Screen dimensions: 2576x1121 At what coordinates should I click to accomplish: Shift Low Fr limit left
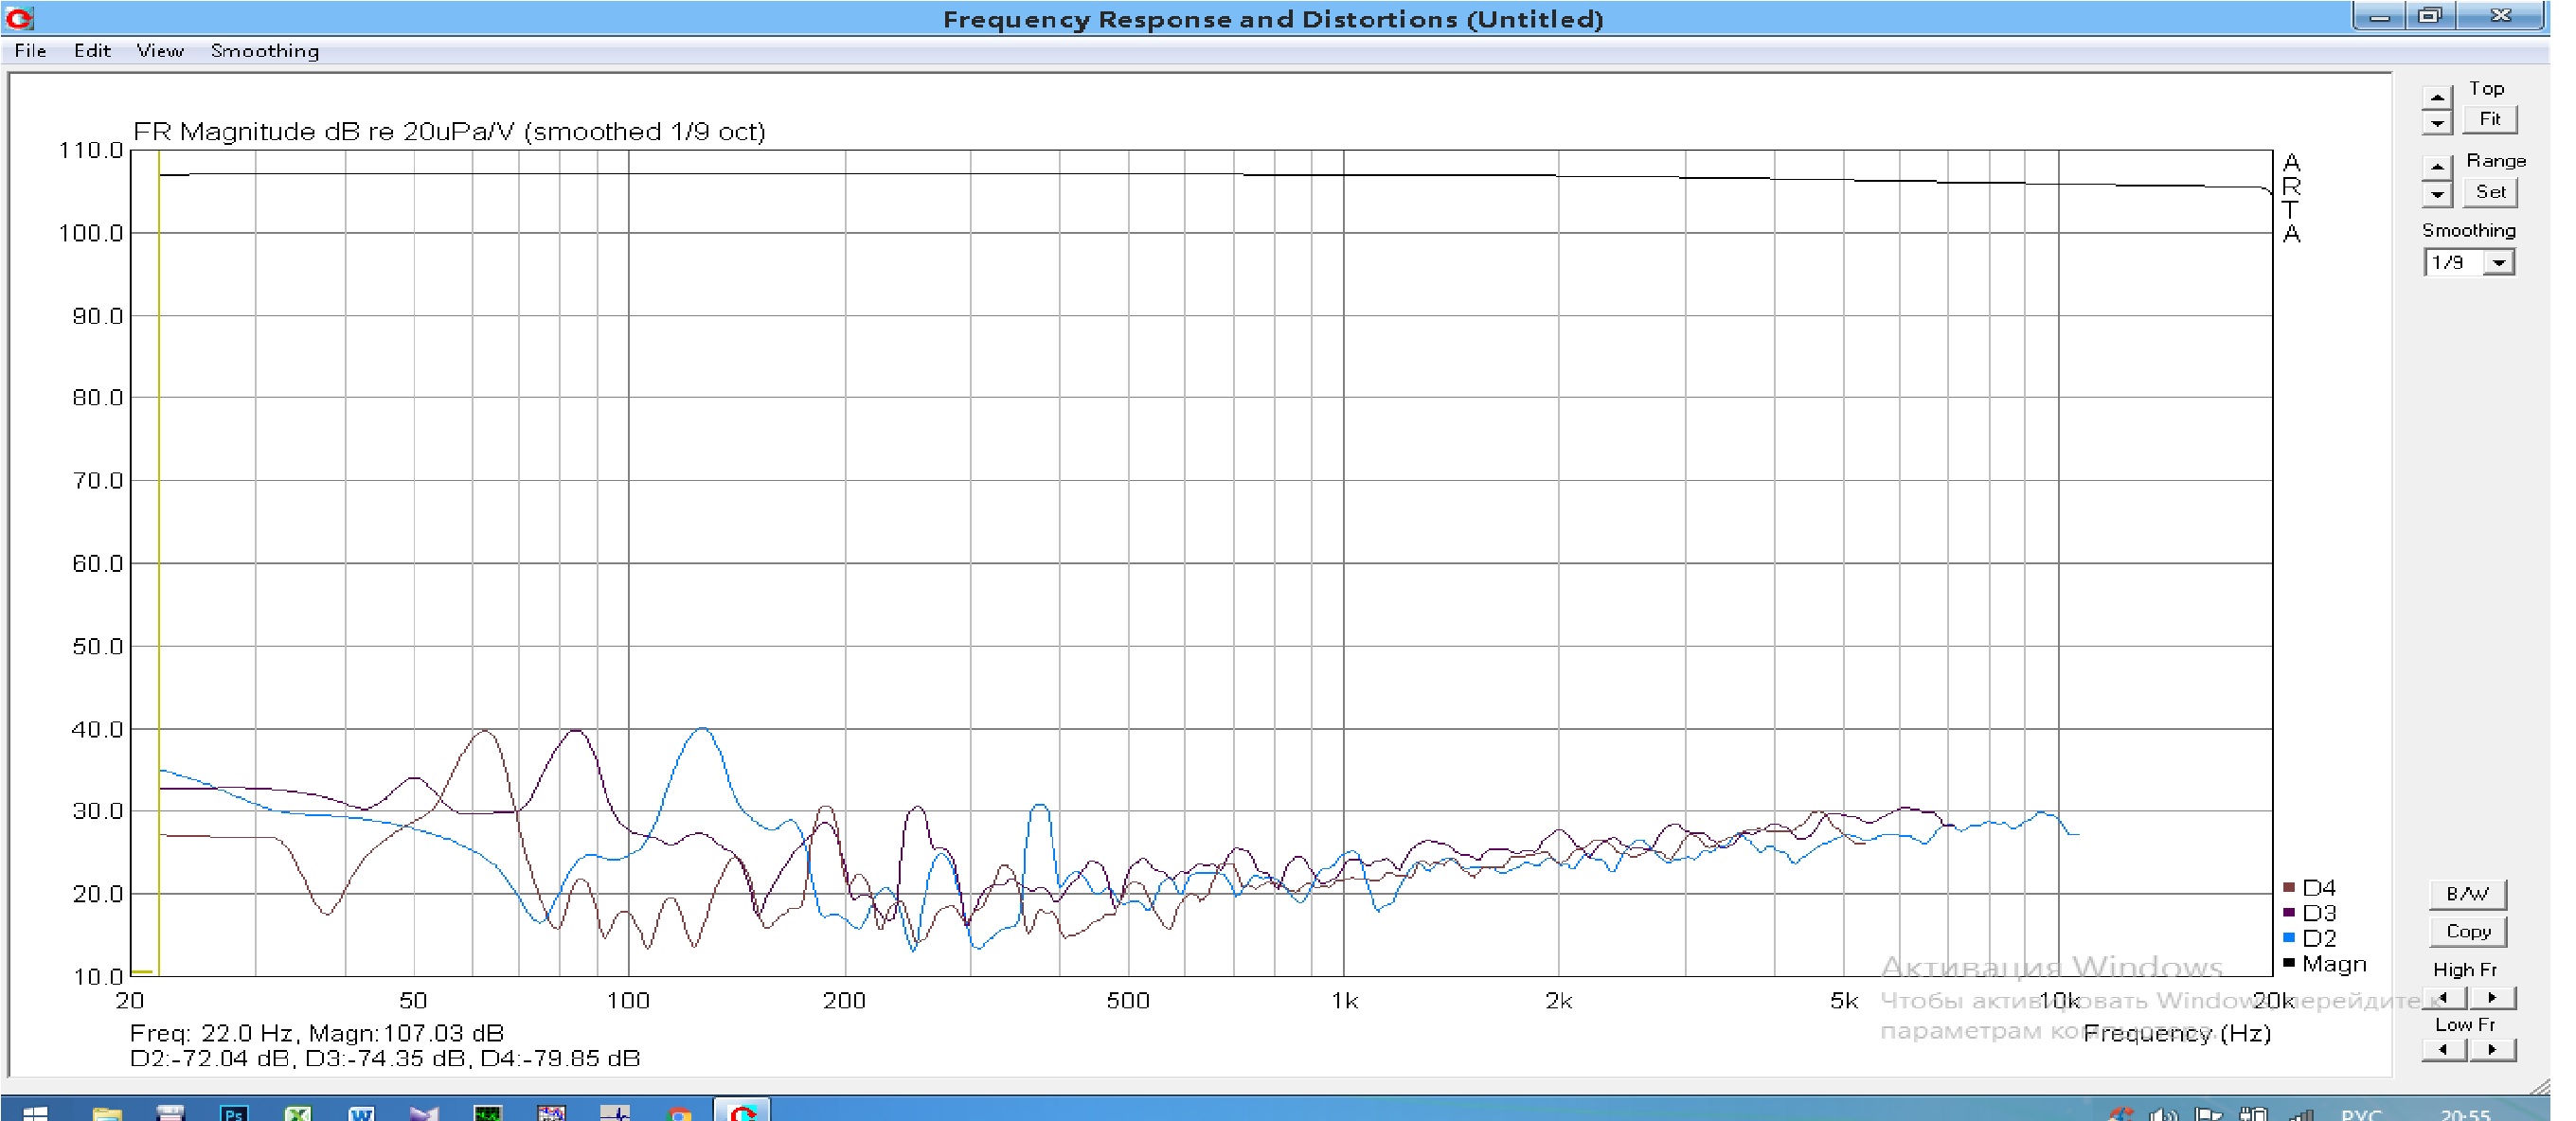tap(2444, 1049)
